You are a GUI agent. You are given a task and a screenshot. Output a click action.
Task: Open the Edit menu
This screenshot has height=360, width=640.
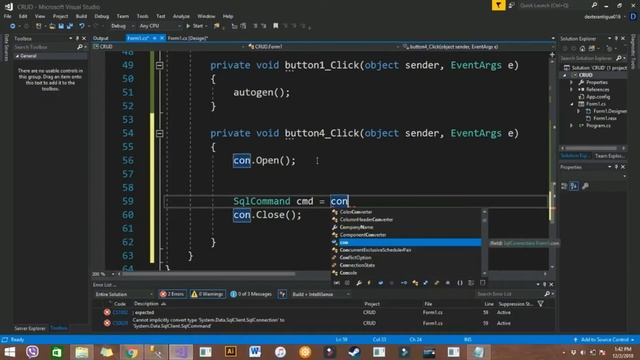coord(23,16)
